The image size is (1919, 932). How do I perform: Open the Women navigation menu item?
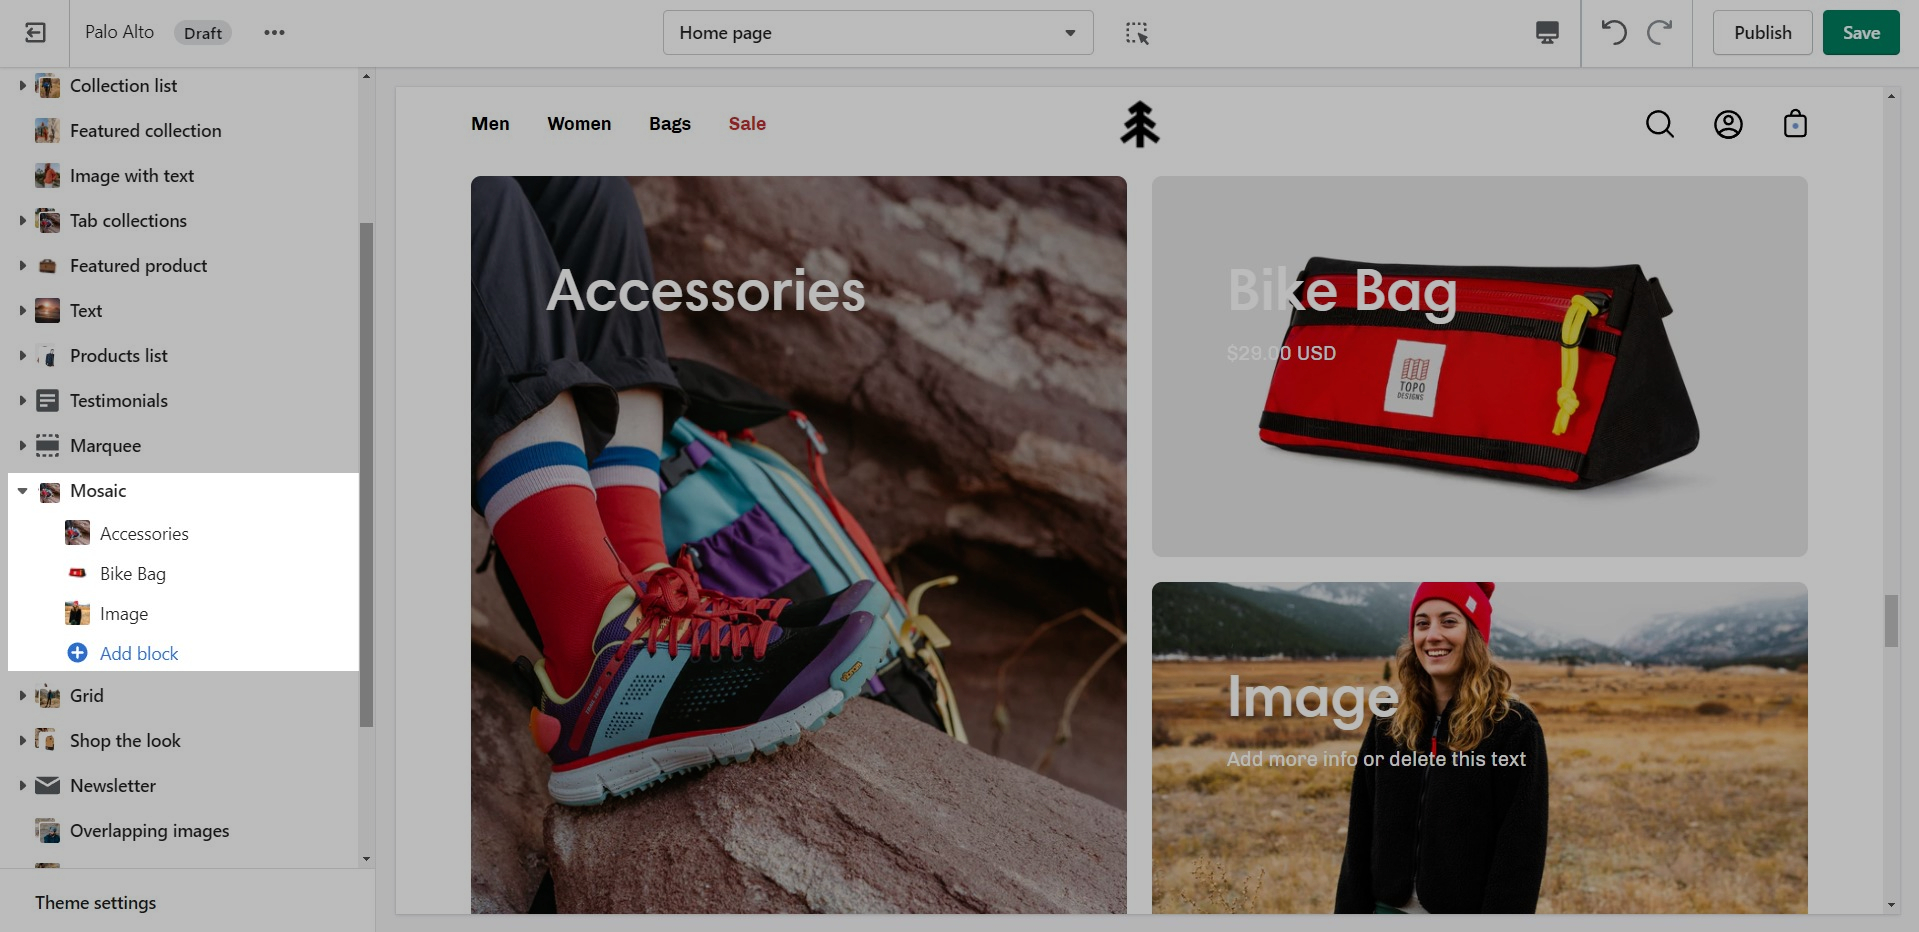click(579, 124)
